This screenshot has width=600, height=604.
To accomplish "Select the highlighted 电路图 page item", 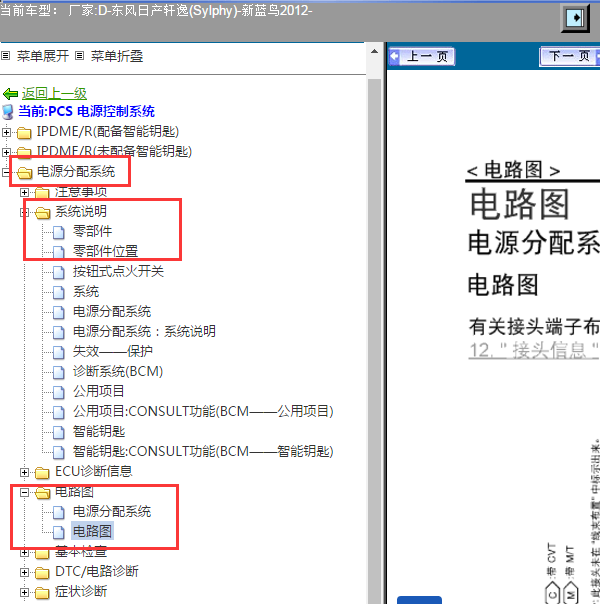I will click(92, 532).
